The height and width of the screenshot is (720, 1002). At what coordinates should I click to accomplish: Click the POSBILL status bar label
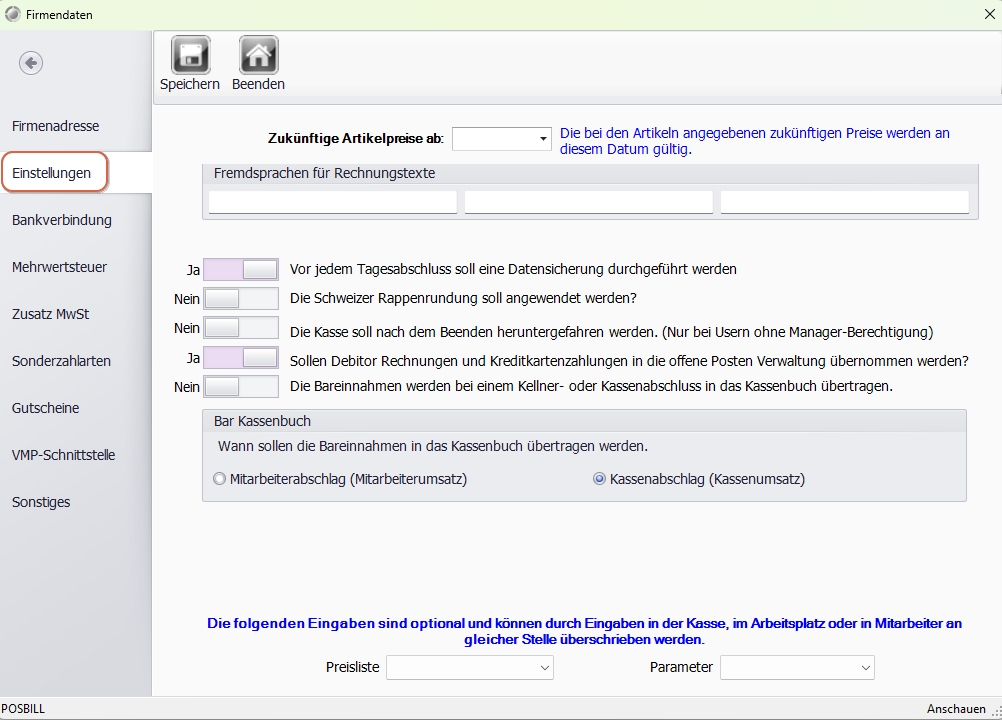[23, 709]
